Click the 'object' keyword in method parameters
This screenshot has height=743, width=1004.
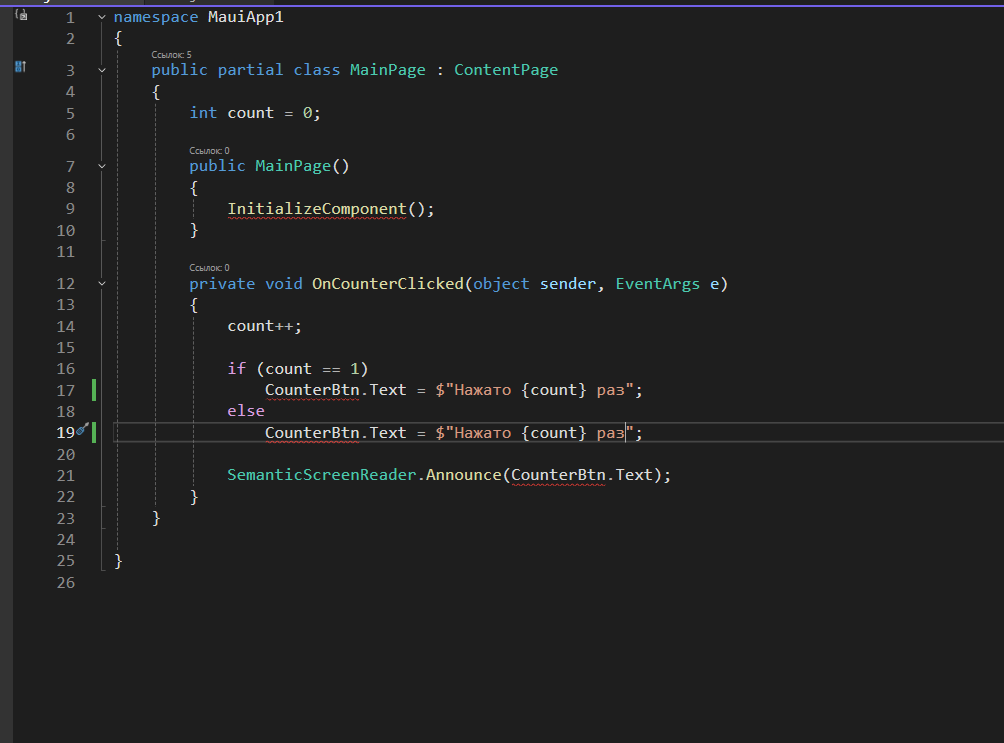pyautogui.click(x=501, y=284)
